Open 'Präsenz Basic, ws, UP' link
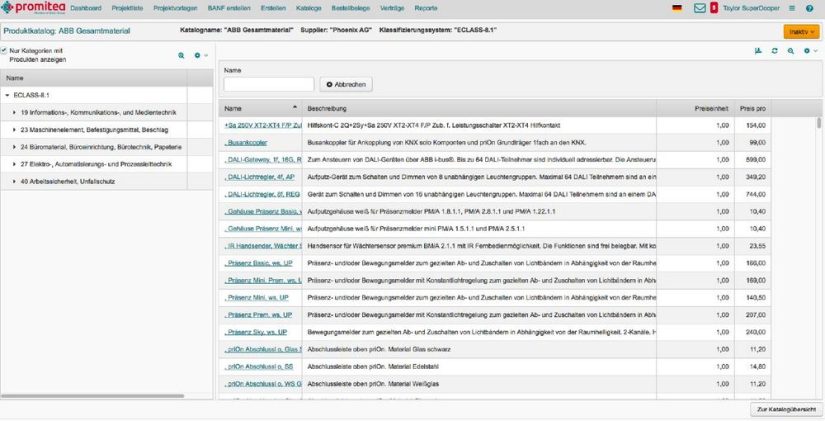 click(x=258, y=263)
